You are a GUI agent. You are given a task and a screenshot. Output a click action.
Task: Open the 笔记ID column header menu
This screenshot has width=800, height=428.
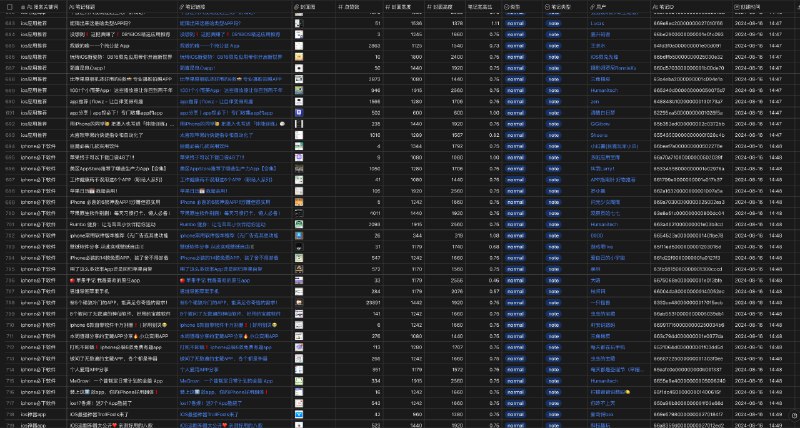point(691,7)
